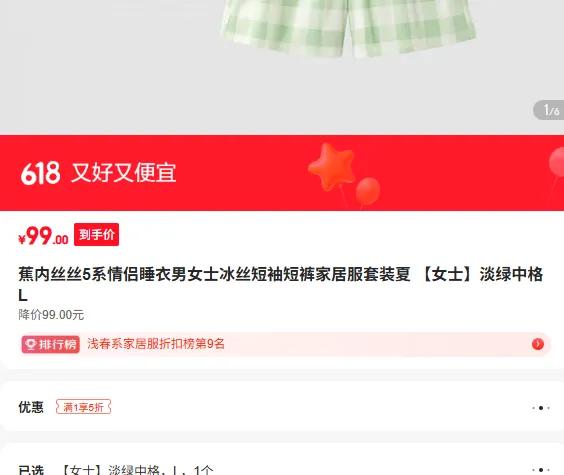Select the product title 蕉内丝丝5系情侣睡衣

[281, 284]
